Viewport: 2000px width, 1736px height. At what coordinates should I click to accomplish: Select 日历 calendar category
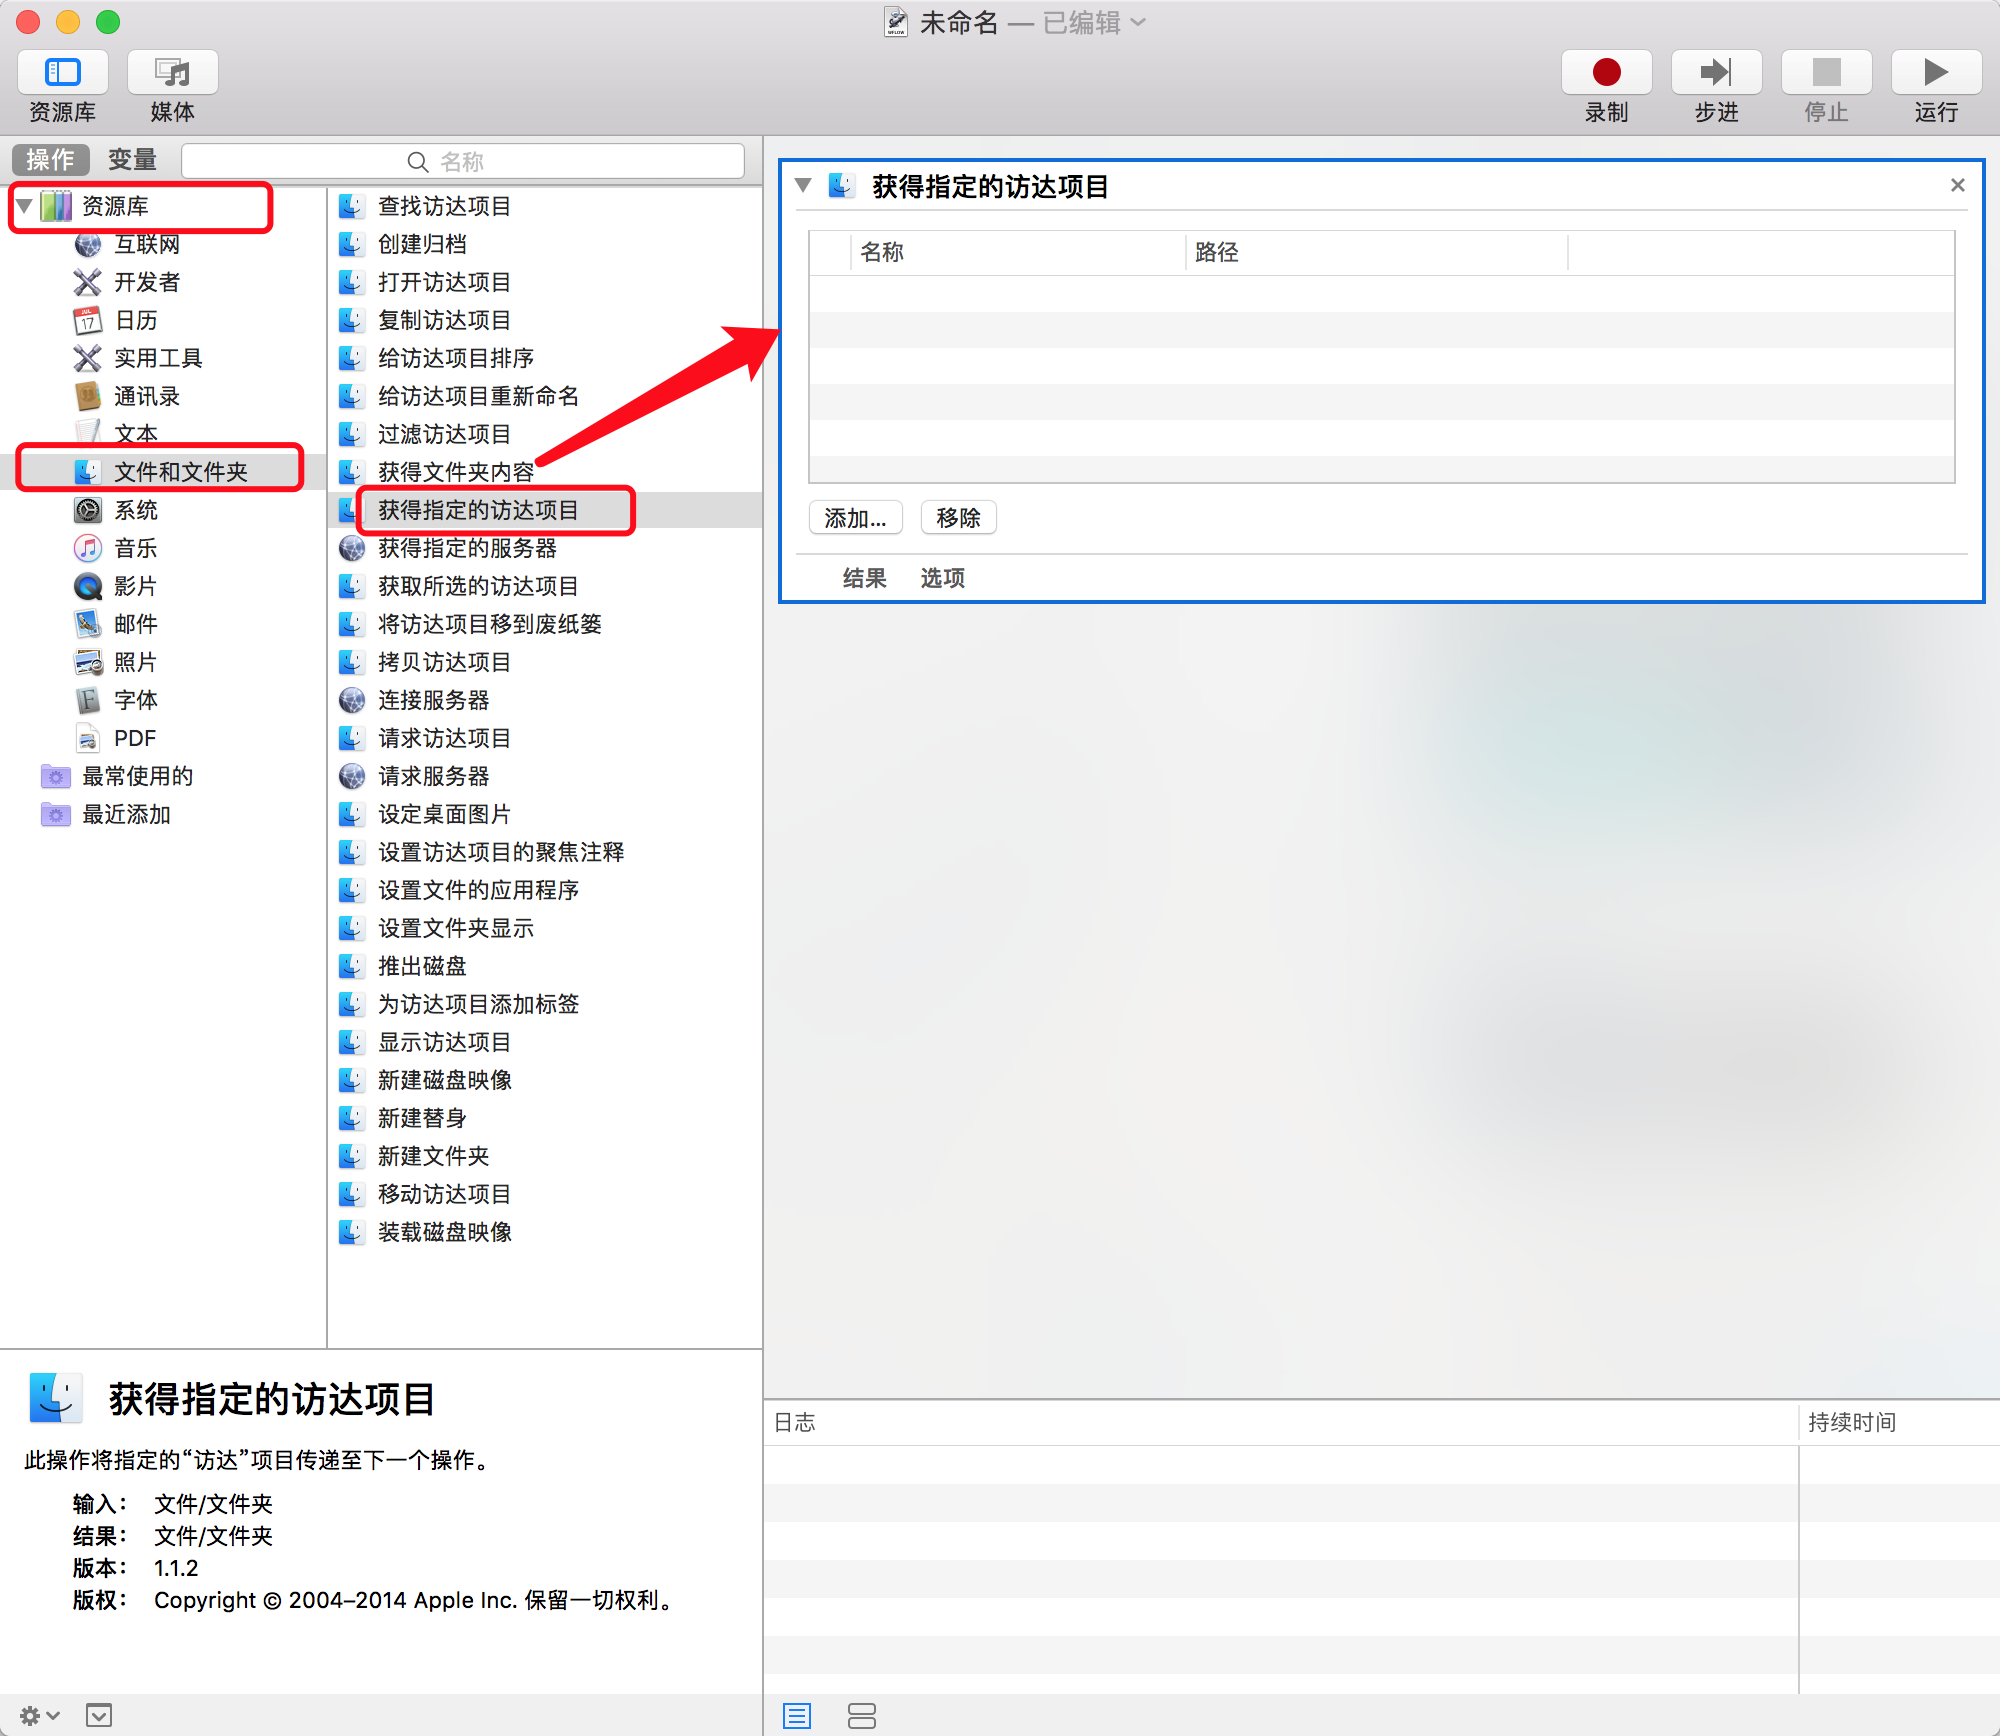click(x=136, y=320)
